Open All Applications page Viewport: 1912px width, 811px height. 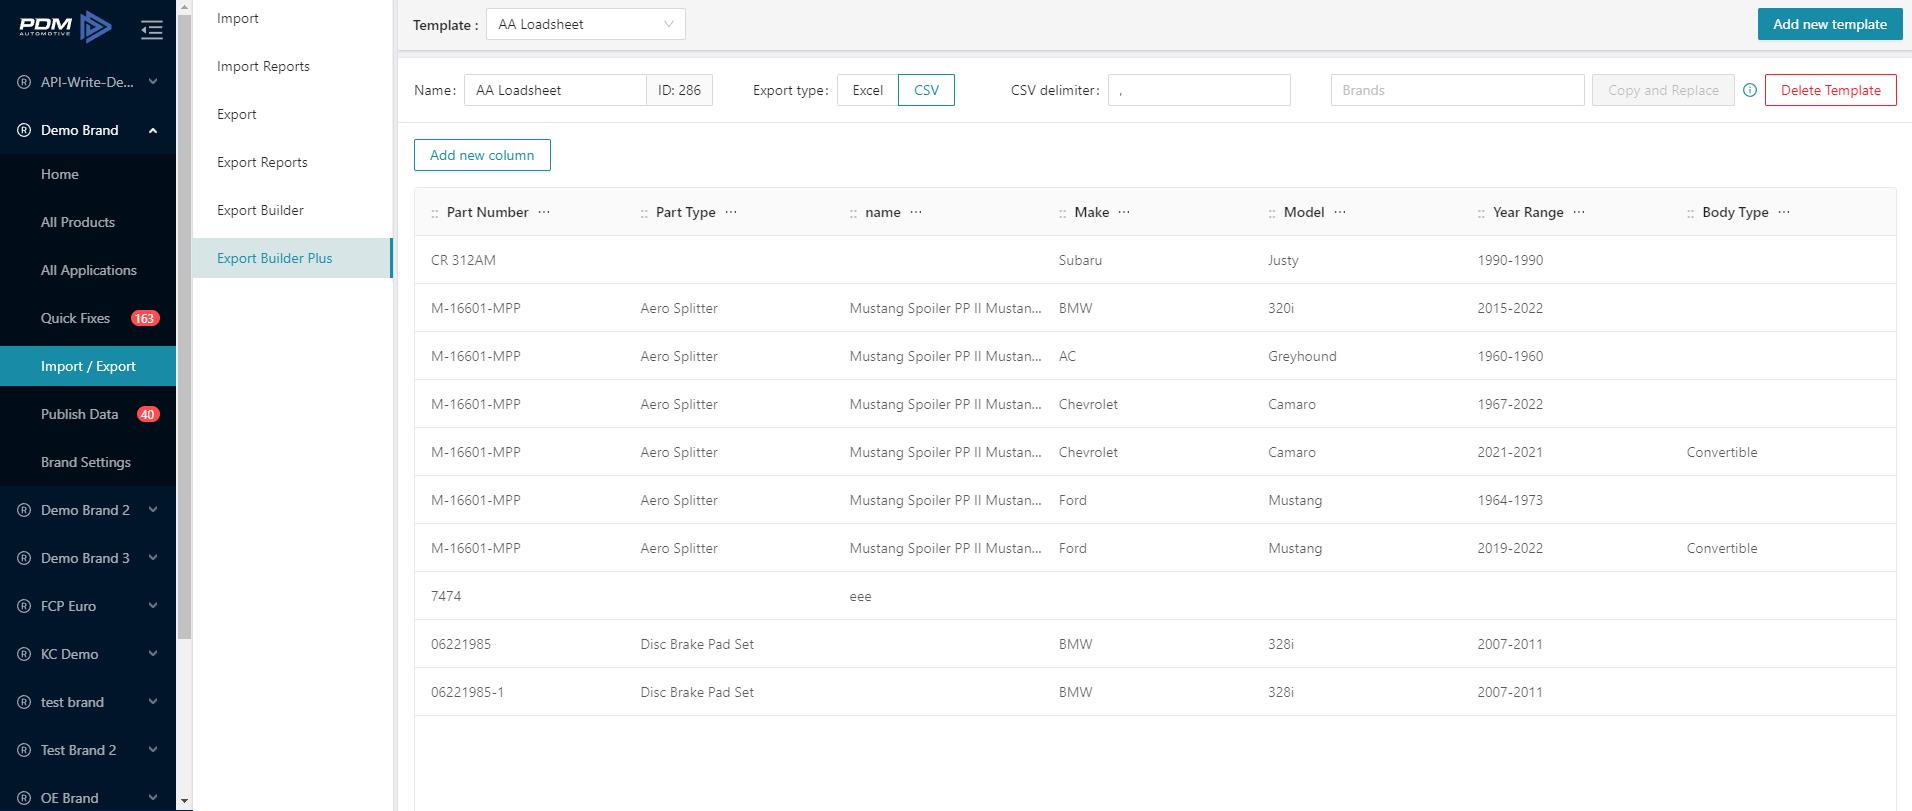coord(88,270)
